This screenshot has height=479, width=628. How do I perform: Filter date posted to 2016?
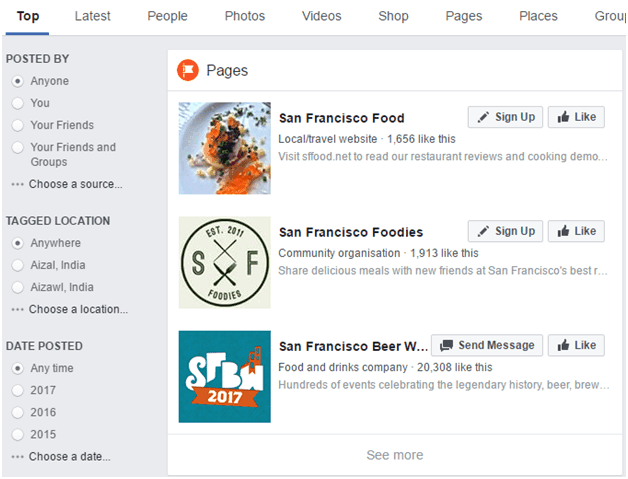point(18,412)
